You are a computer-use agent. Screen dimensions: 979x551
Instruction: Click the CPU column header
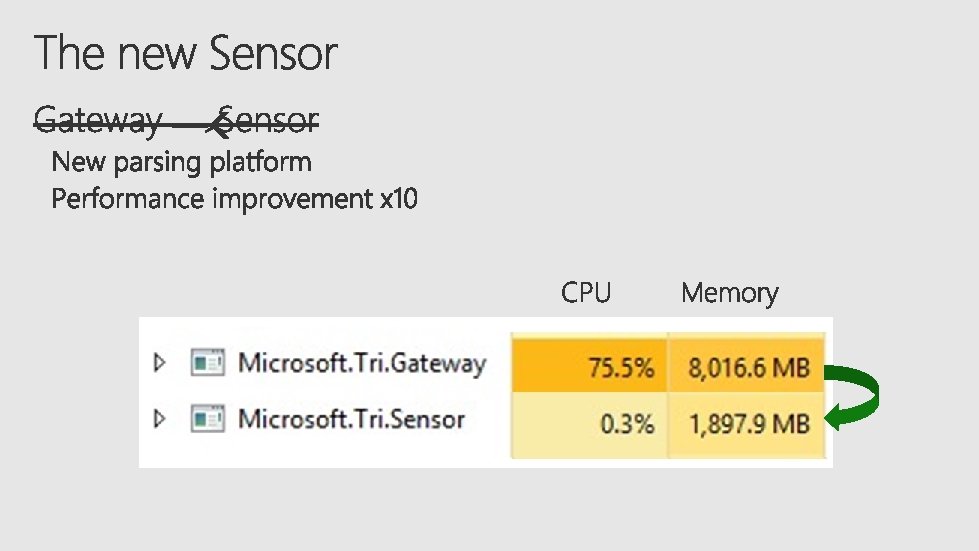[586, 292]
